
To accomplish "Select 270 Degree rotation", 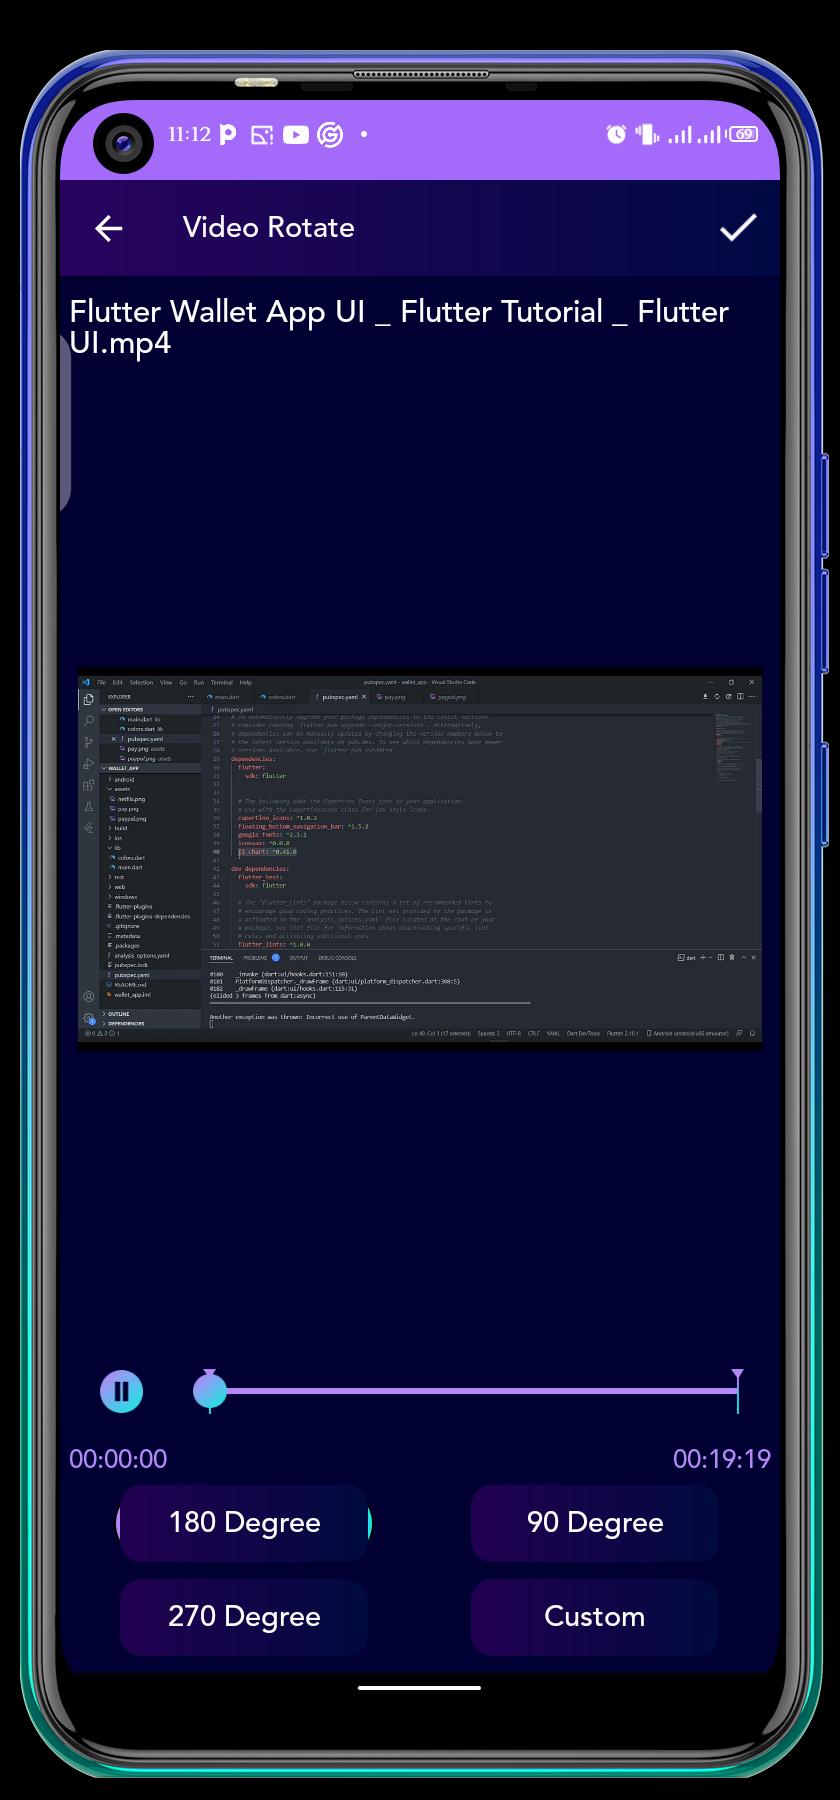I will pyautogui.click(x=244, y=1617).
